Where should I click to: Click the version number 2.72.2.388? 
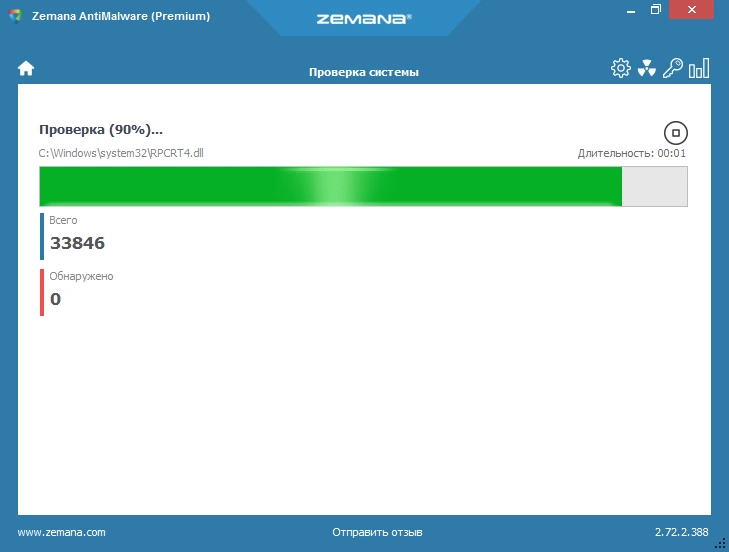pyautogui.click(x=682, y=532)
